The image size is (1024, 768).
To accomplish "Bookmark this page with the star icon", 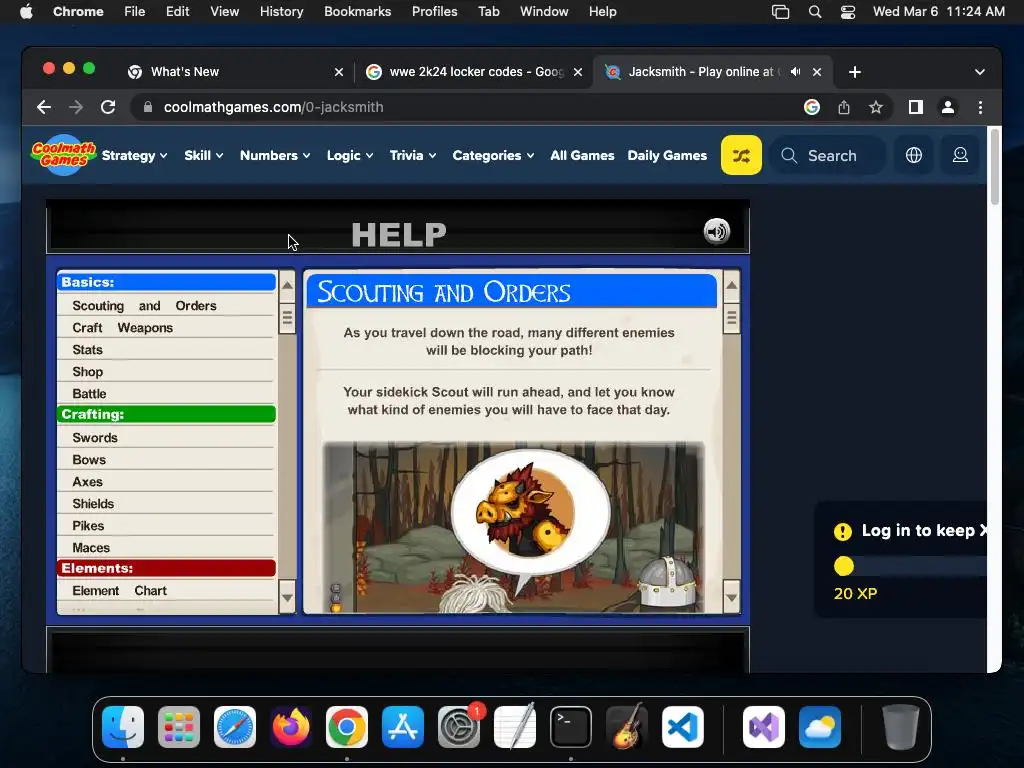I will [876, 107].
